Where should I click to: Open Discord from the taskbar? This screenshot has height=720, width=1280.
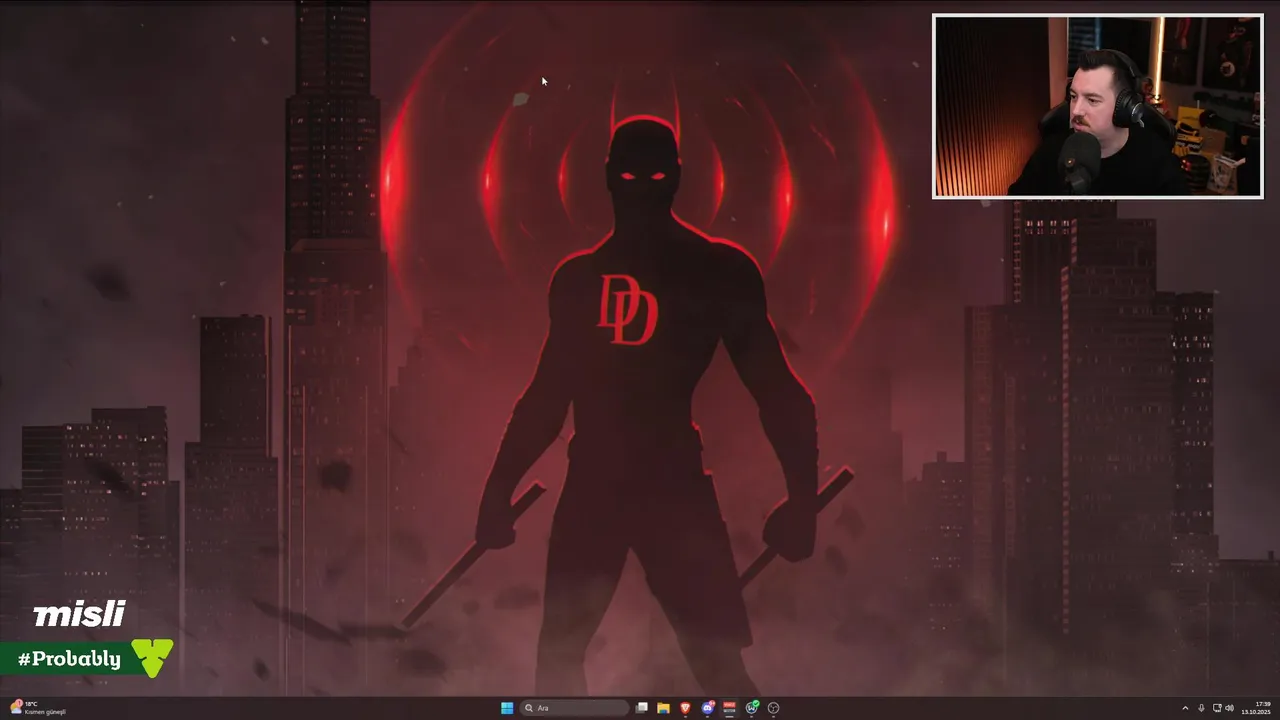coord(708,708)
